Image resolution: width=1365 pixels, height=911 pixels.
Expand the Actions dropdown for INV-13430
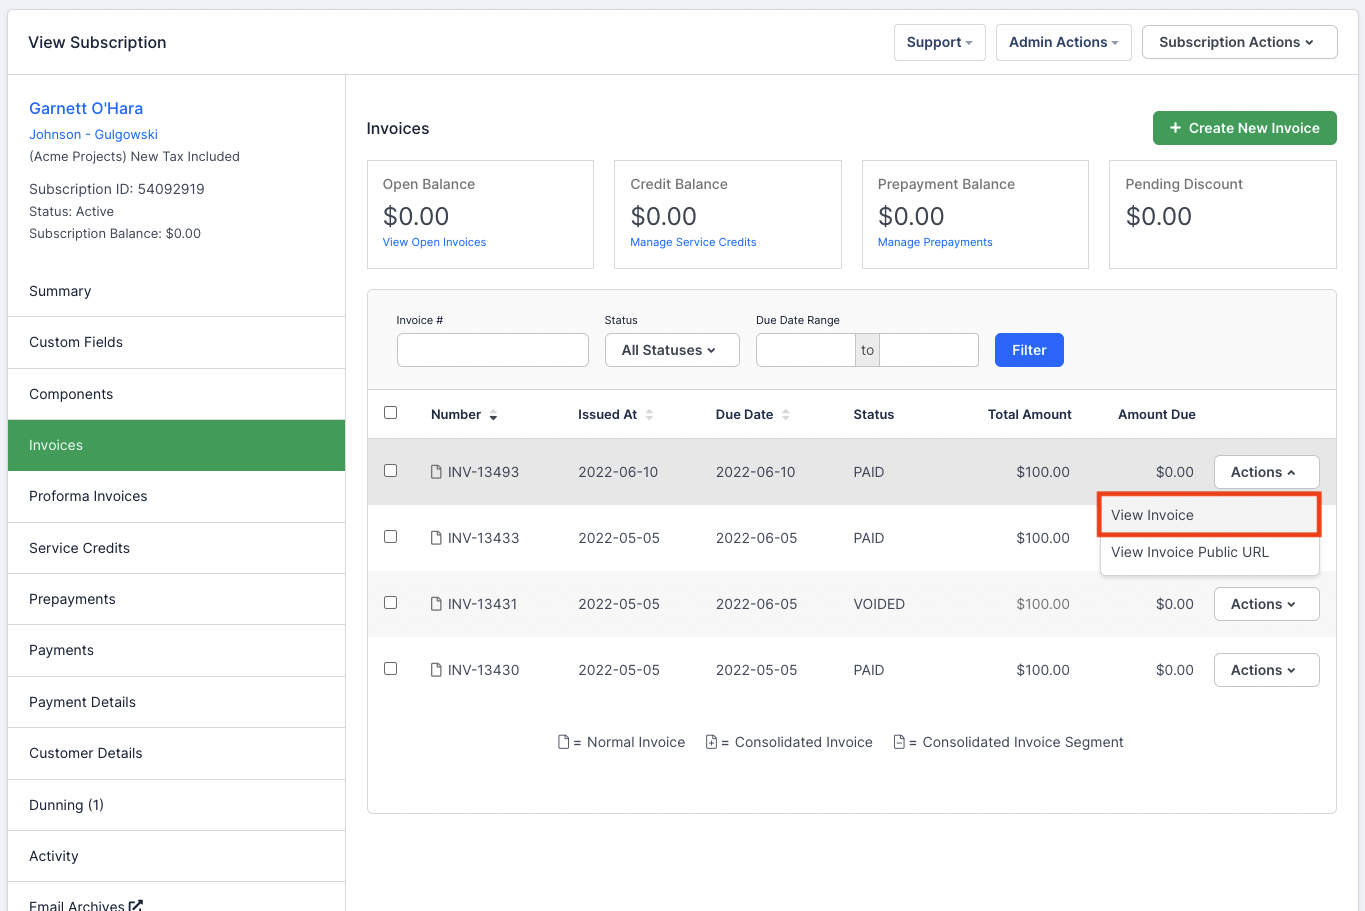1266,669
